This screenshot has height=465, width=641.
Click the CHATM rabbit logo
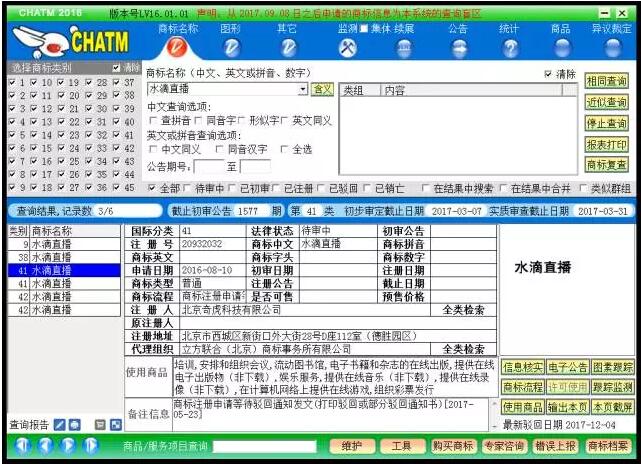70,41
